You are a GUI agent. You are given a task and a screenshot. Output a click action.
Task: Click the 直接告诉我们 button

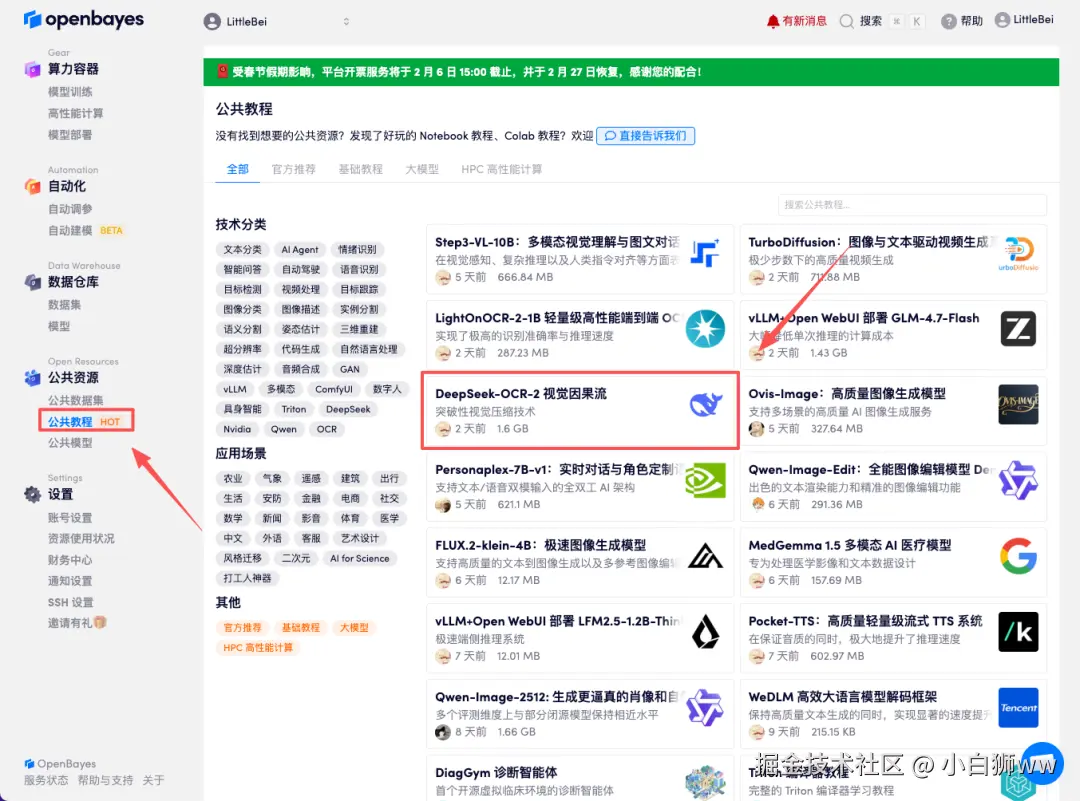(645, 136)
